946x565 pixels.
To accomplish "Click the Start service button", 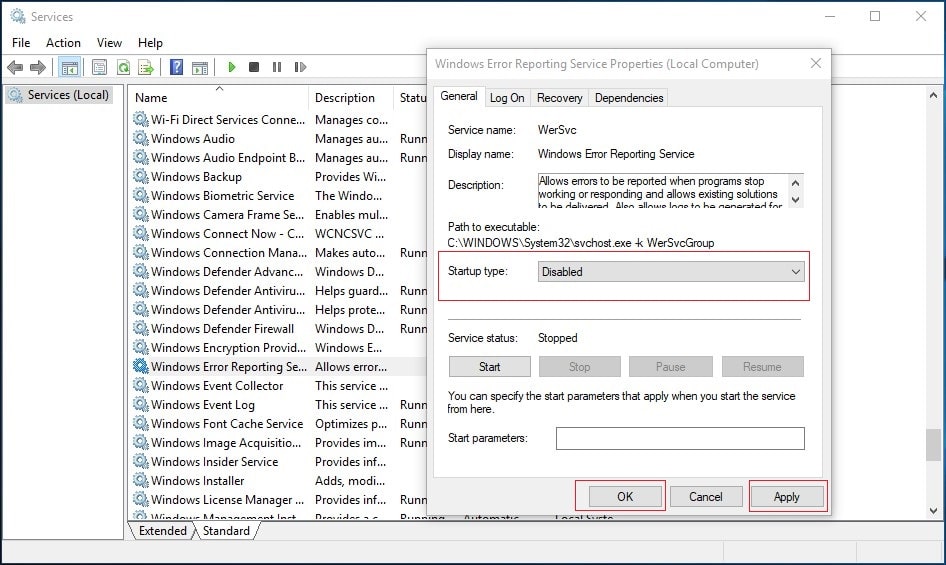I will point(489,366).
